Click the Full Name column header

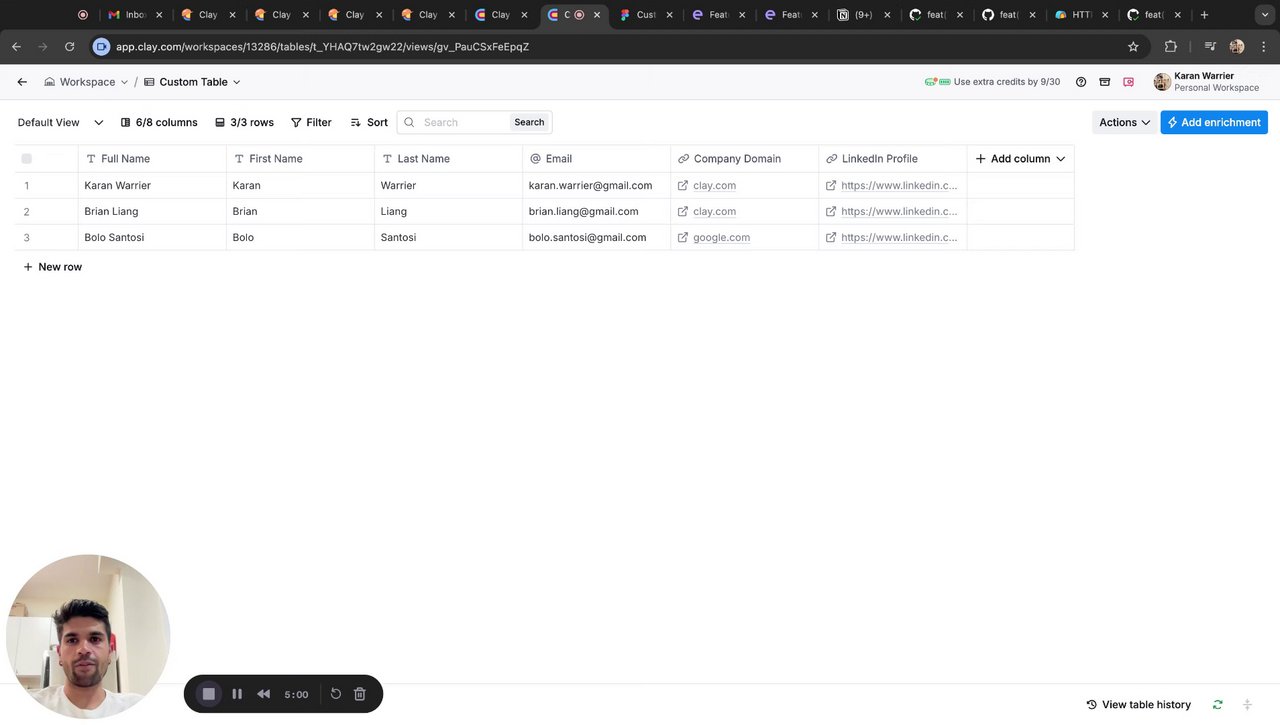click(152, 159)
